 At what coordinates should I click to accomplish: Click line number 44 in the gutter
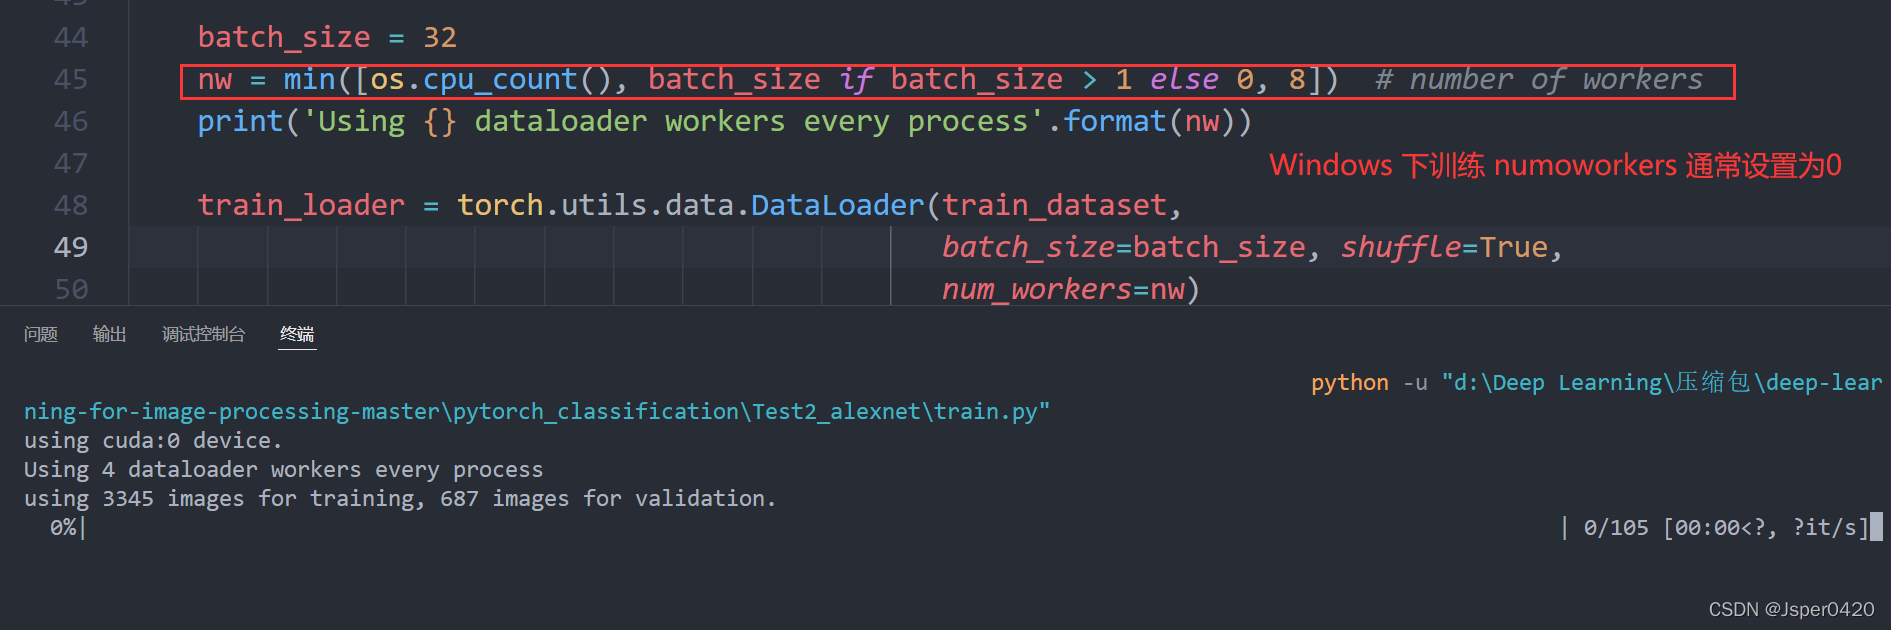tap(71, 38)
